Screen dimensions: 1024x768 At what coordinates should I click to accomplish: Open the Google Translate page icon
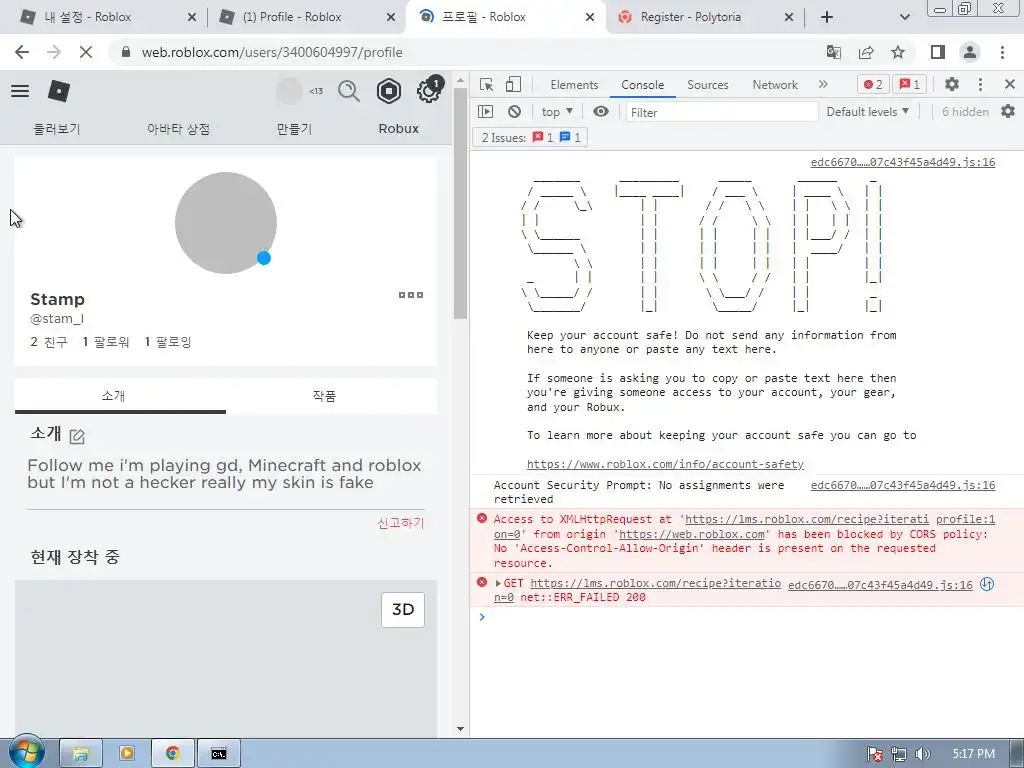[x=834, y=52]
